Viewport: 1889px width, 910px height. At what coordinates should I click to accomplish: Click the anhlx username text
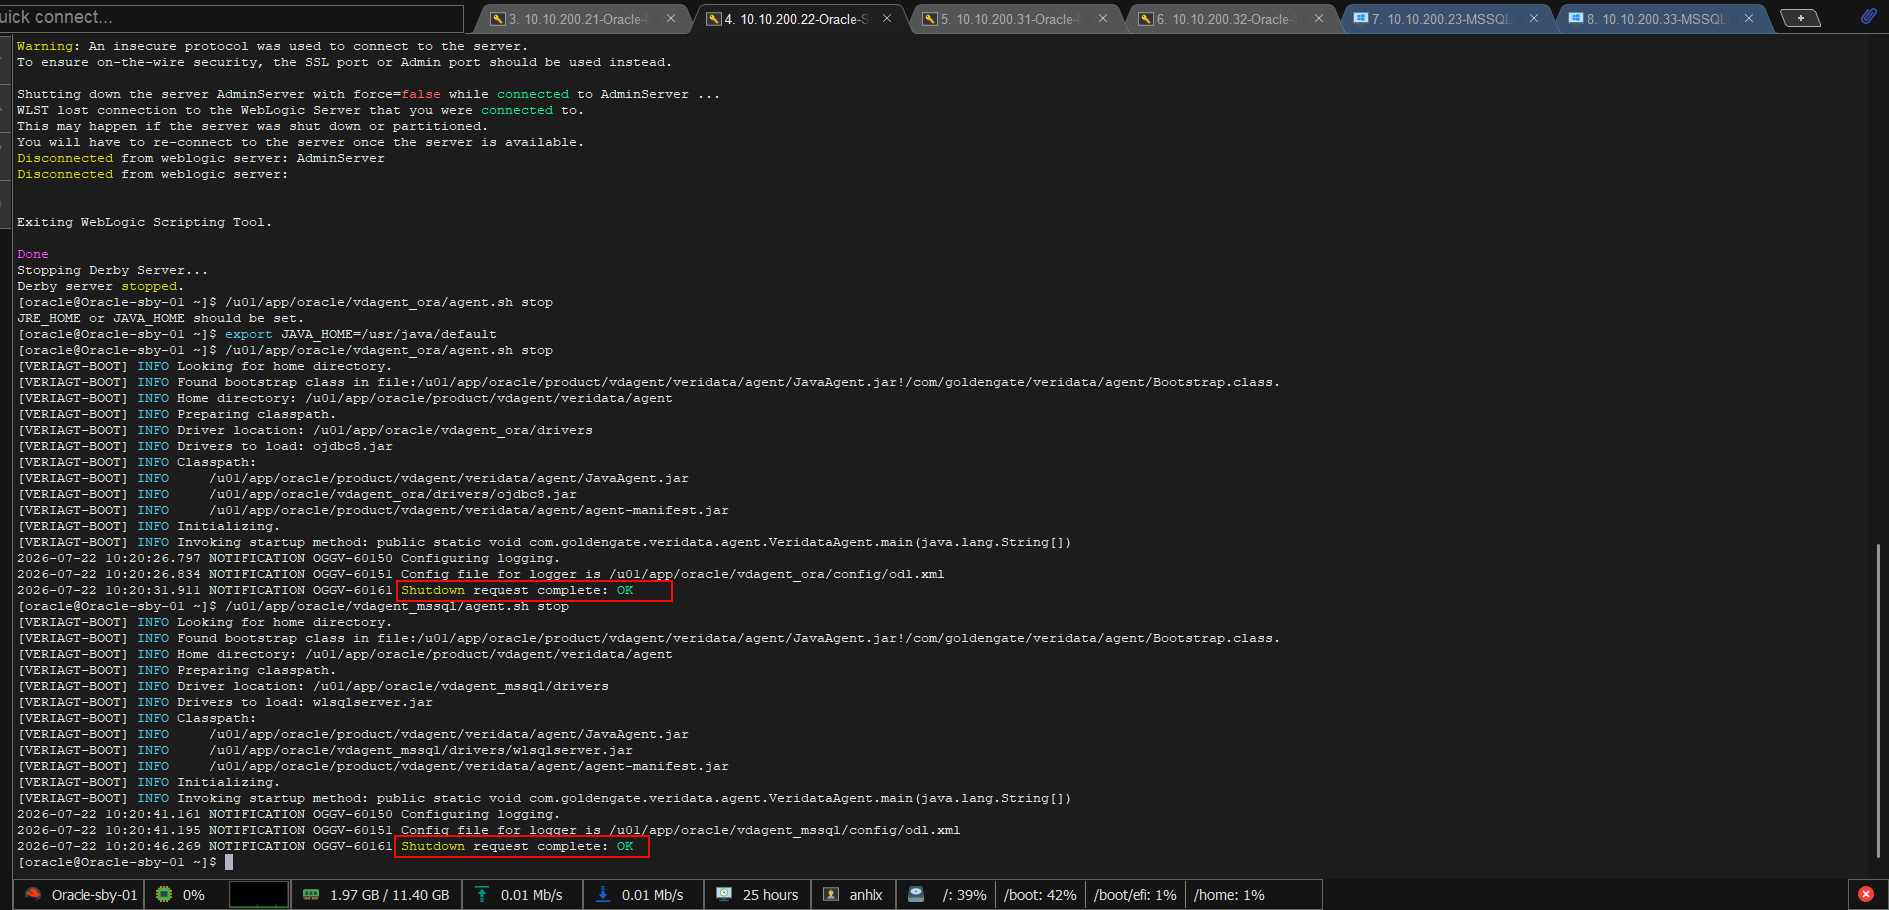(x=866, y=895)
